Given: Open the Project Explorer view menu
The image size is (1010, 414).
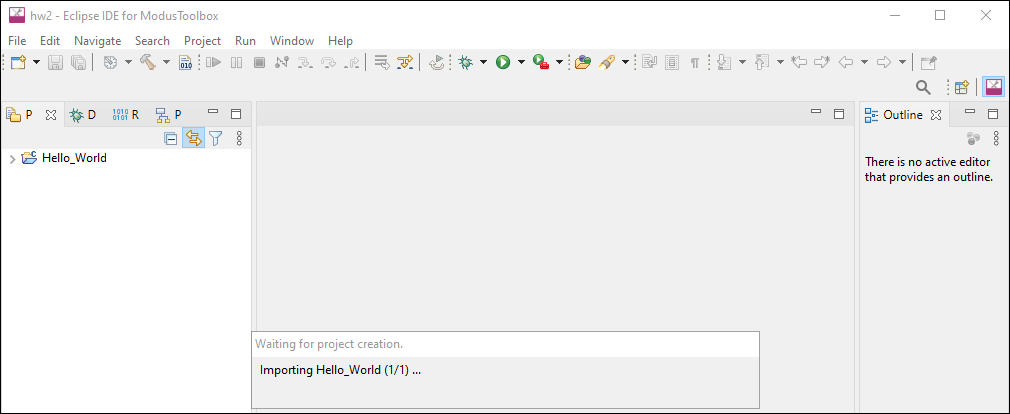Looking at the screenshot, I should (x=239, y=138).
